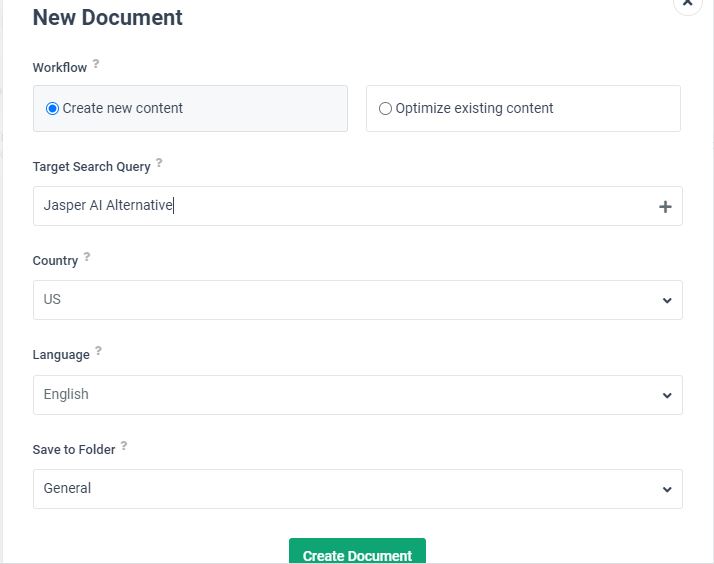Click help icon next to Language label
714x564 pixels.
pos(98,351)
